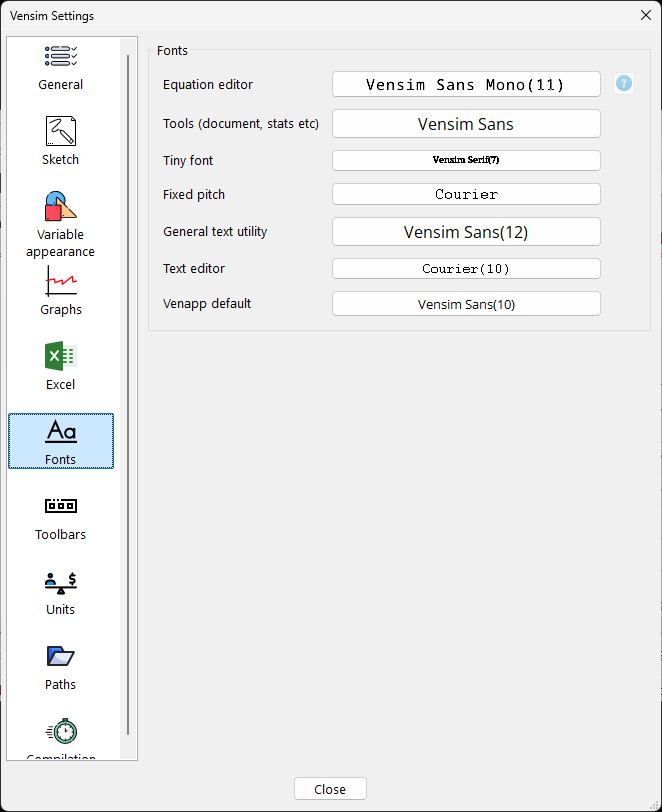Select the Compilation stopwatch icon
The width and height of the screenshot is (662, 812).
61,732
